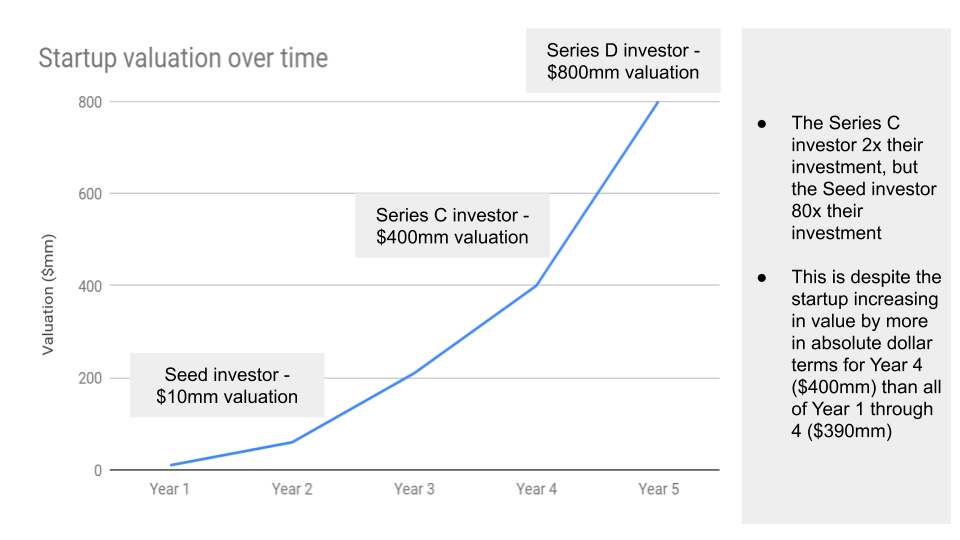The width and height of the screenshot is (960, 540).
Task: Click the Year 2 axis label
Action: pyautogui.click(x=292, y=489)
